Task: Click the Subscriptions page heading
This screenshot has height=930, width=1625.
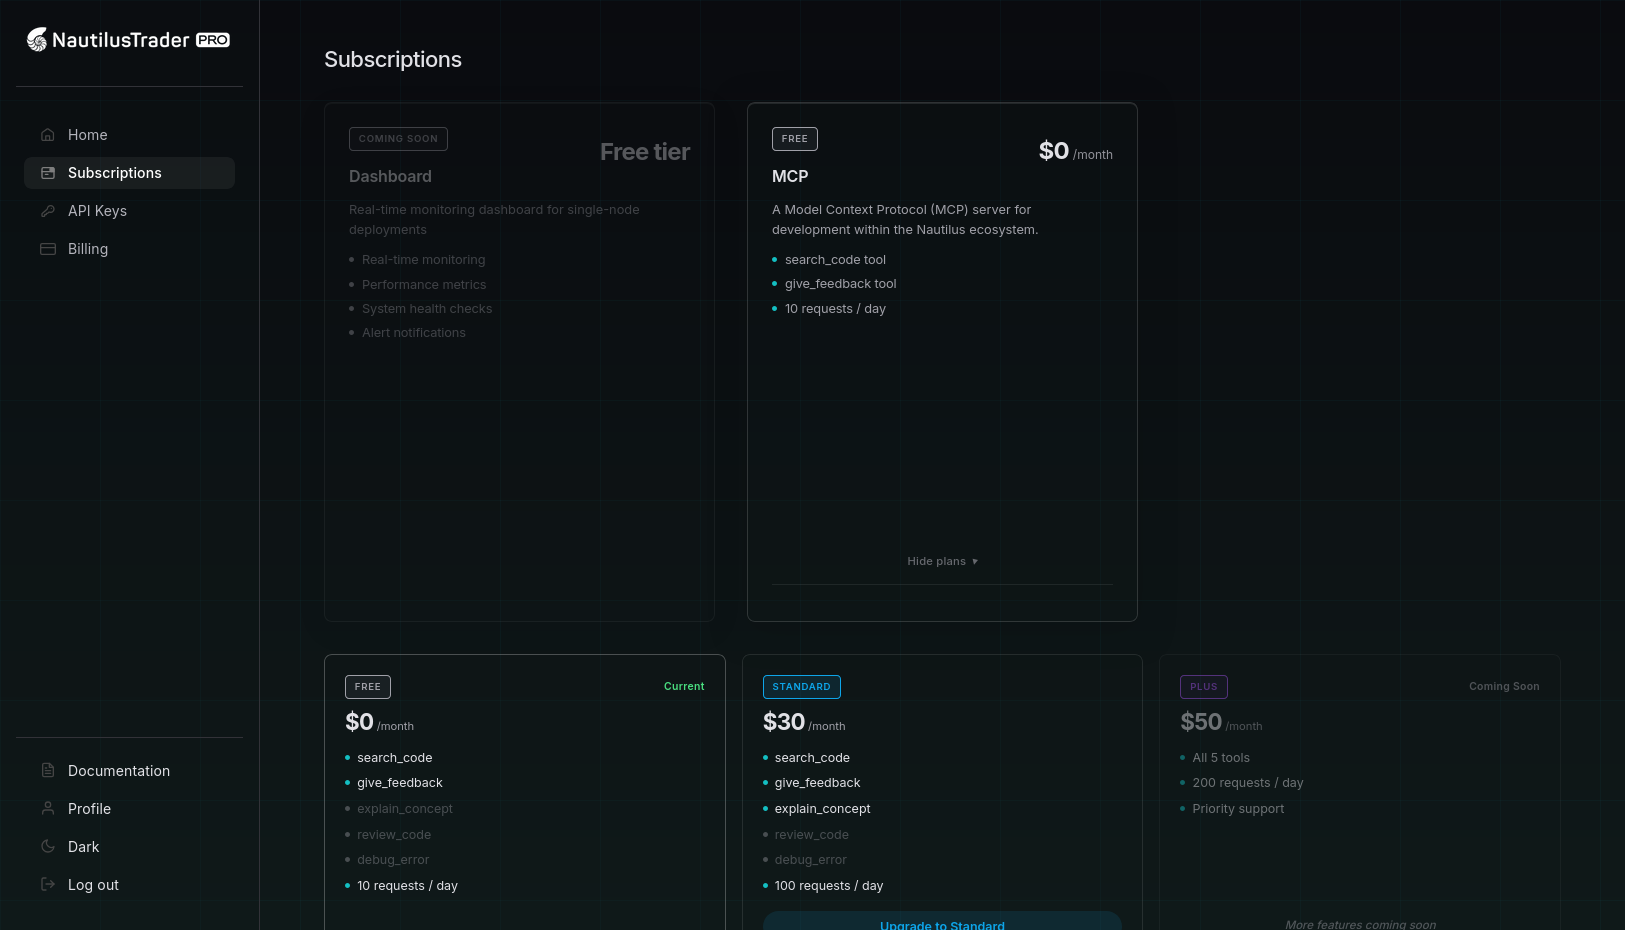Action: 393,59
